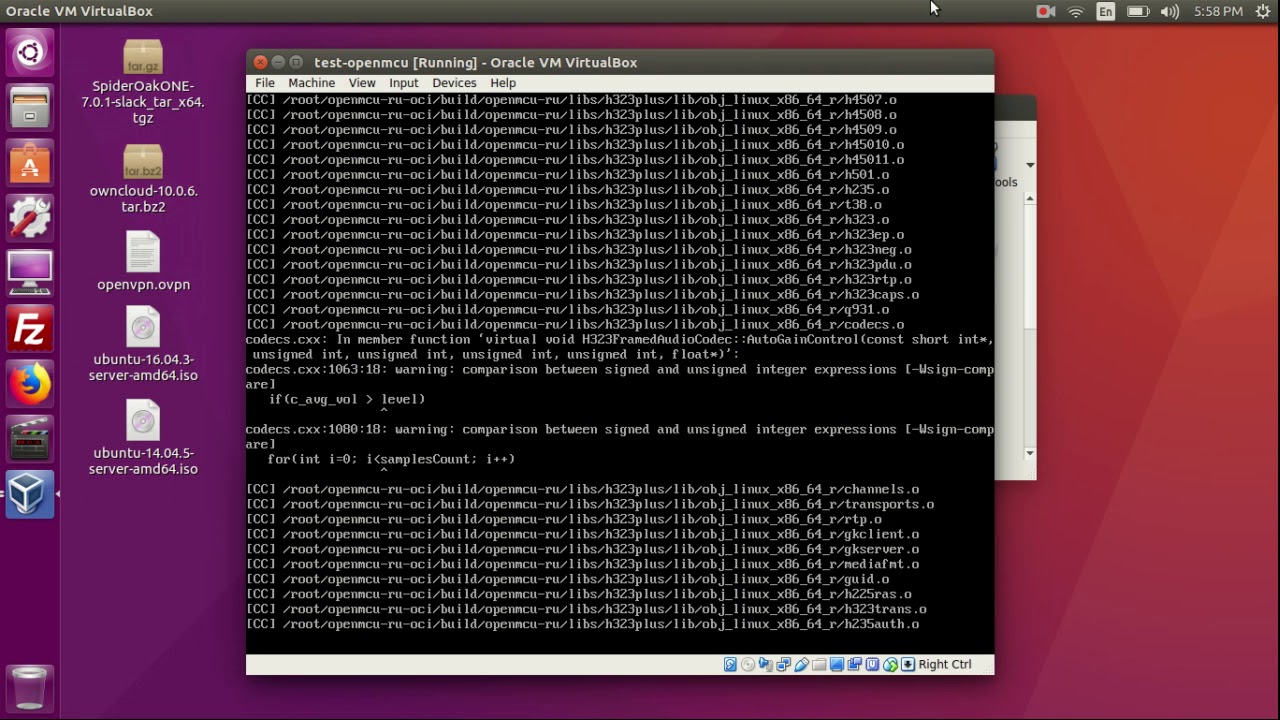This screenshot has width=1280, height=720.
Task: Open the Files manager in the launcher
Action: [30, 107]
